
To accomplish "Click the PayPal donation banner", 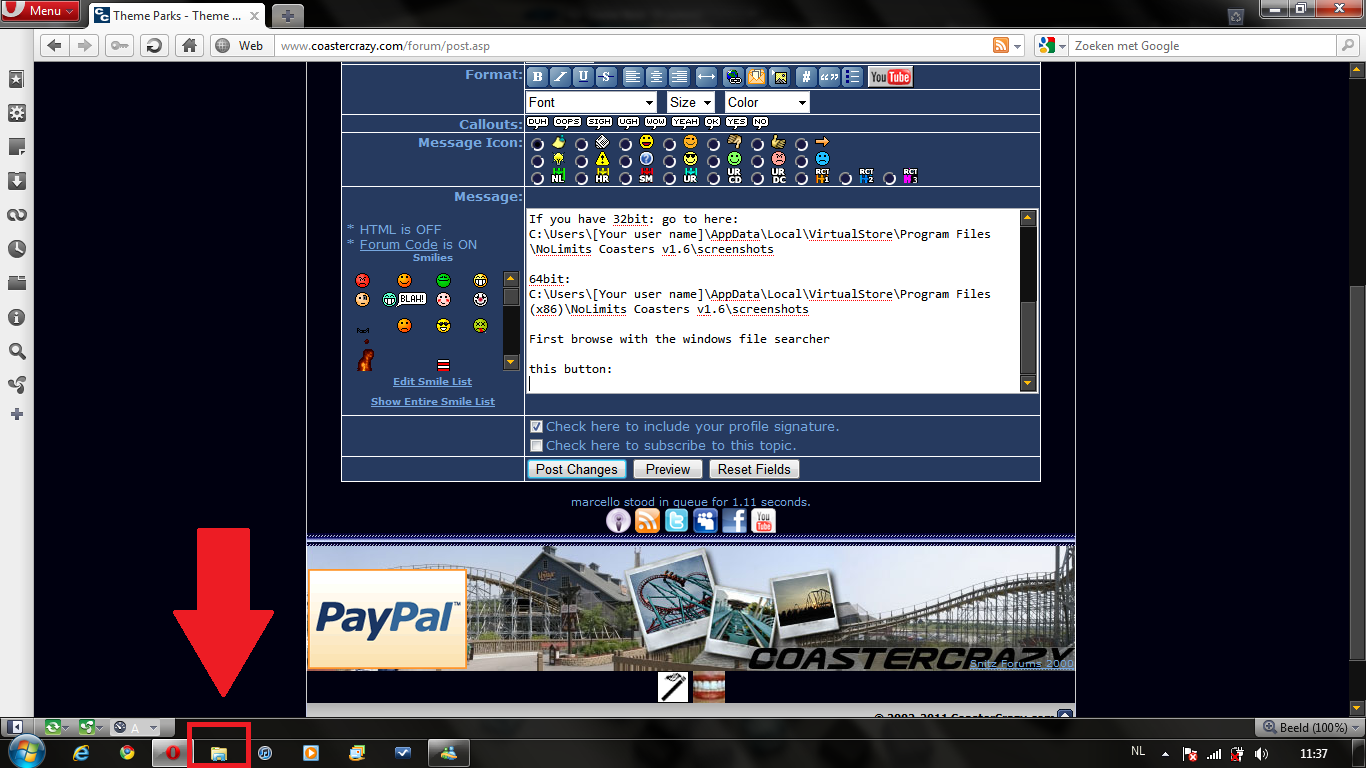I will pyautogui.click(x=387, y=619).
